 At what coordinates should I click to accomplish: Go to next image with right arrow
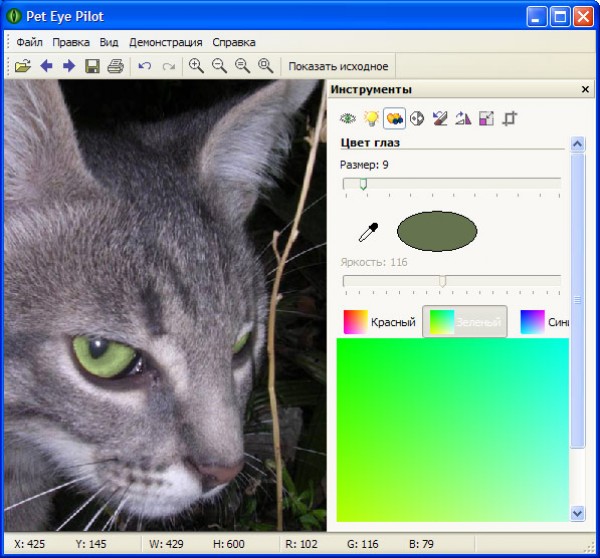69,66
